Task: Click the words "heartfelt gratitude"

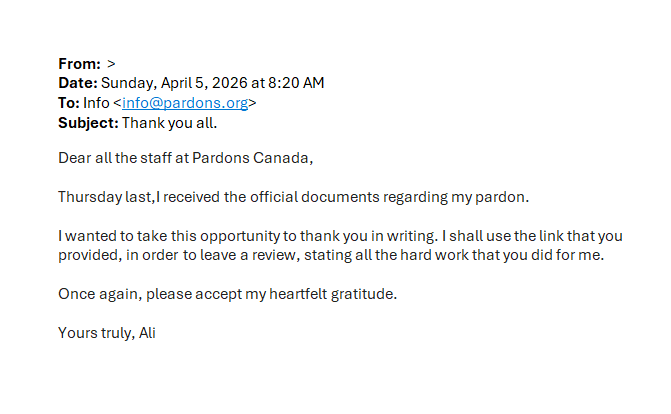Action: (331, 295)
